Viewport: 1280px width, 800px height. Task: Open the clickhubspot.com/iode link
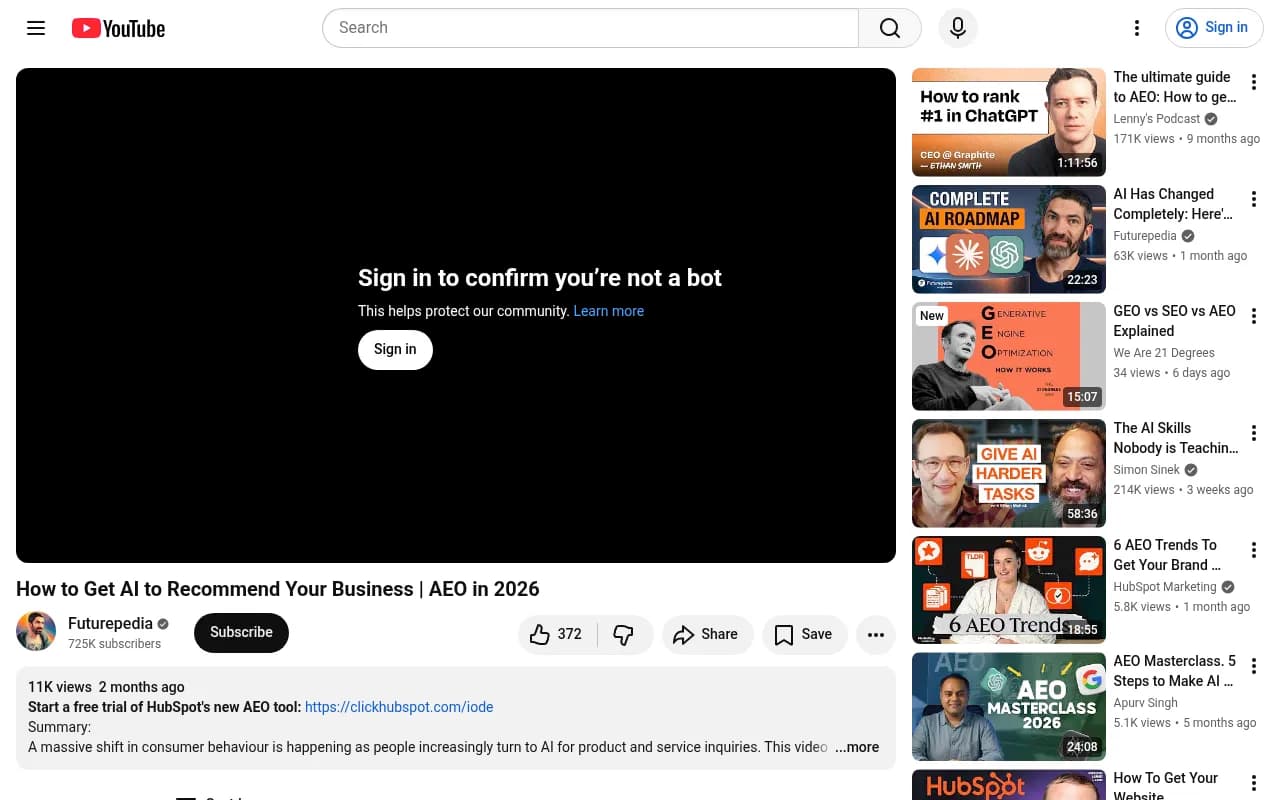pos(399,707)
